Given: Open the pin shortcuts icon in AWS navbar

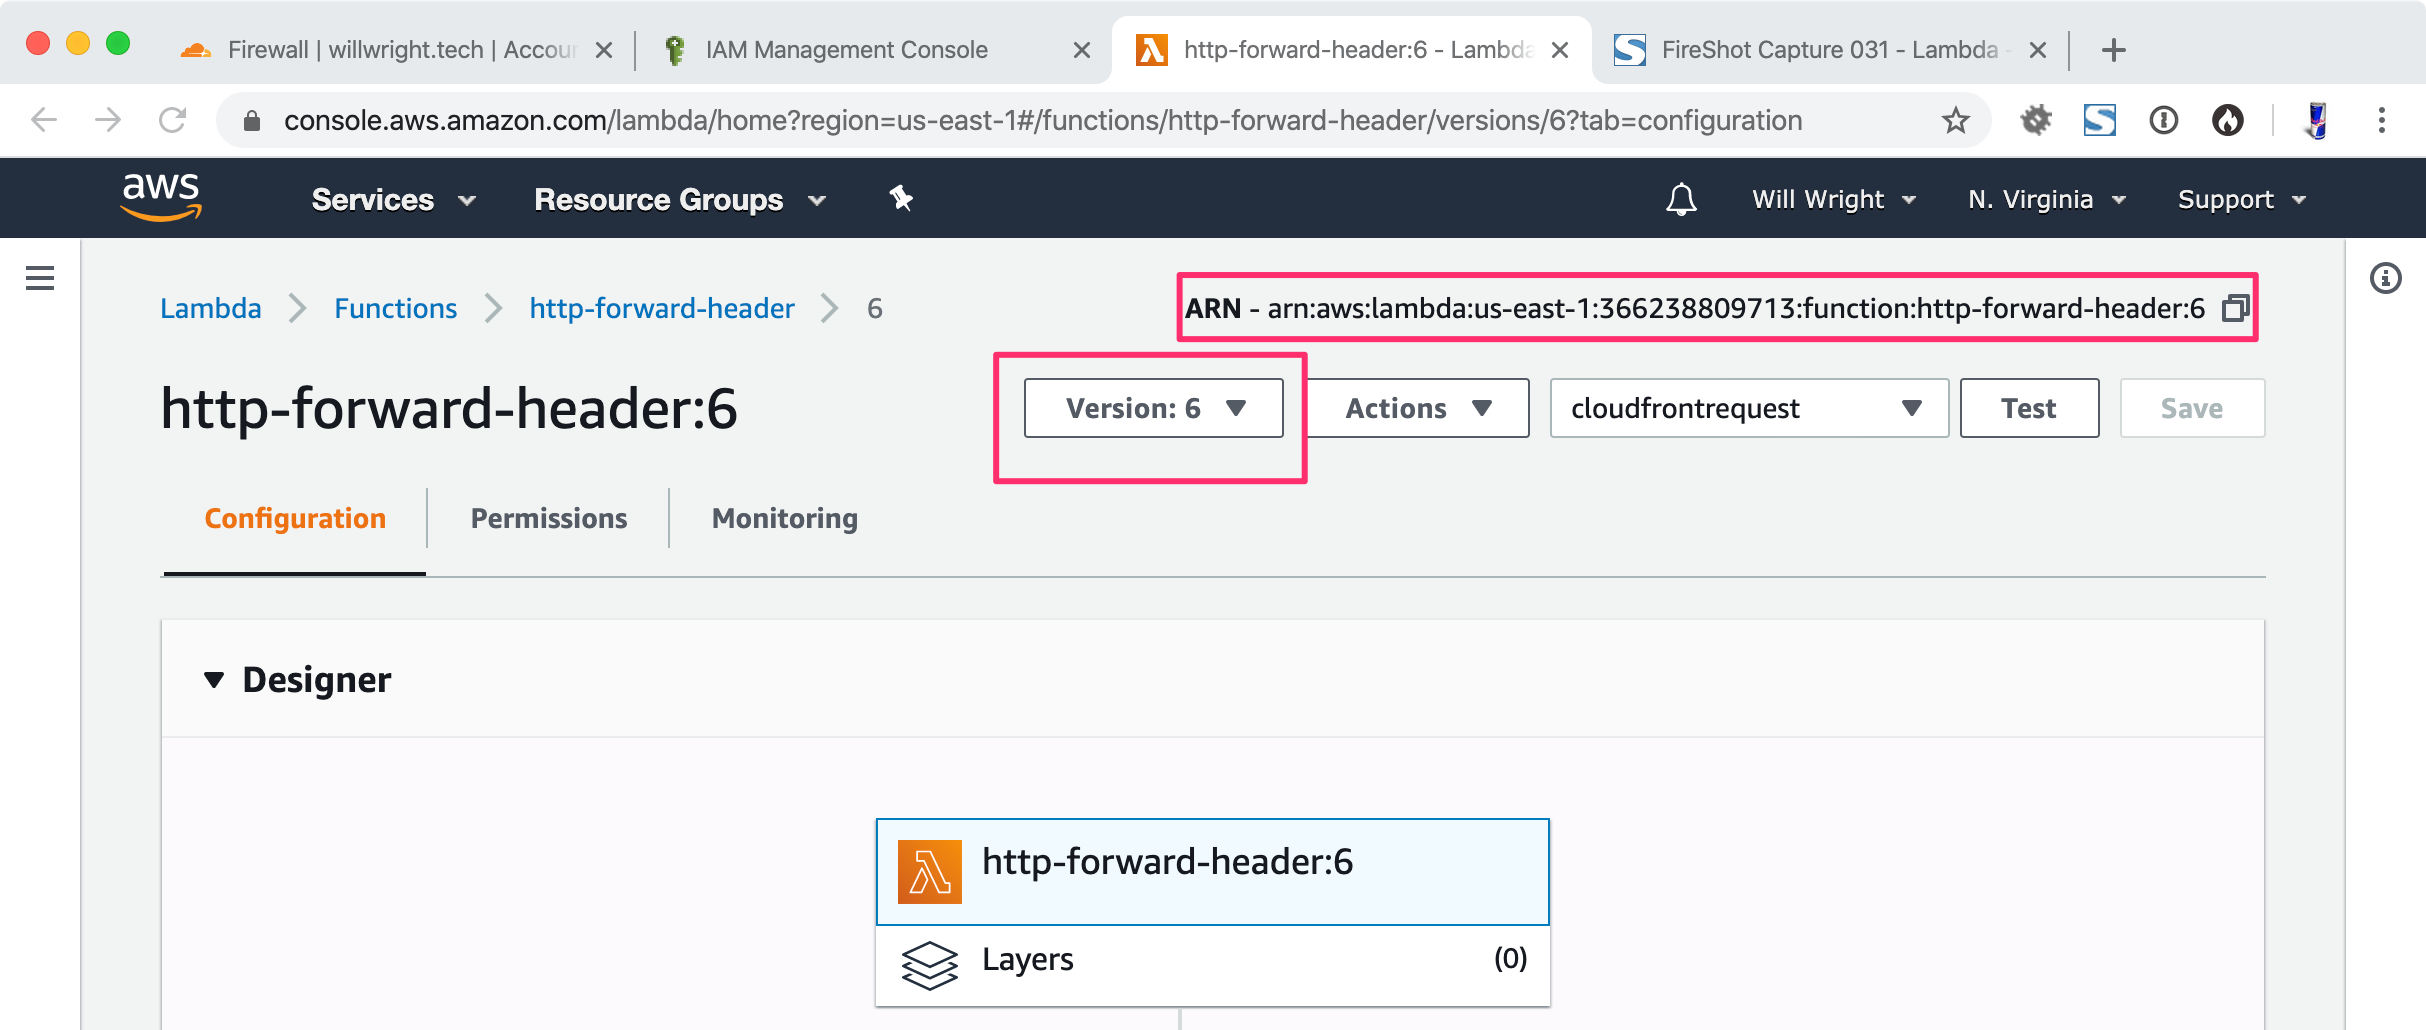Looking at the screenshot, I should point(901,198).
